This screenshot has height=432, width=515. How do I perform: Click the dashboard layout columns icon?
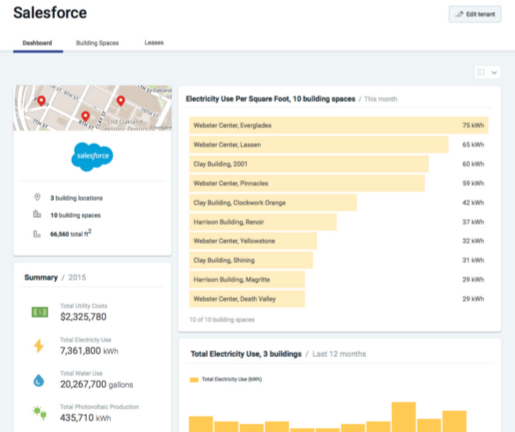coord(481,72)
